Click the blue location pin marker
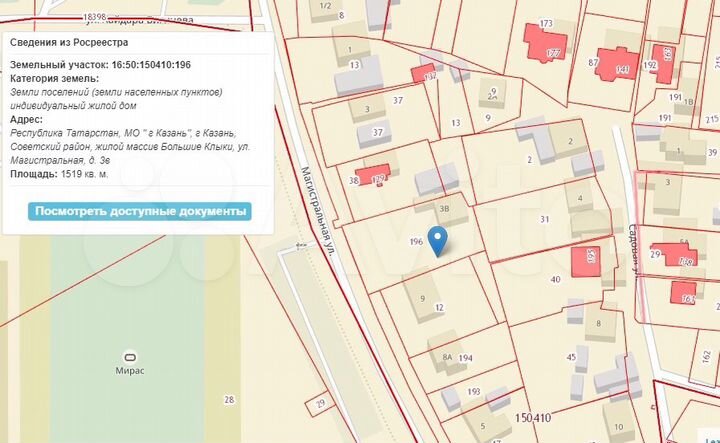The width and height of the screenshot is (720, 443). [437, 241]
